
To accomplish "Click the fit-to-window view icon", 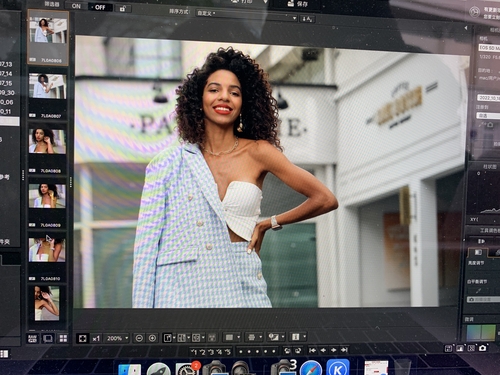I will pyautogui.click(x=82, y=339).
